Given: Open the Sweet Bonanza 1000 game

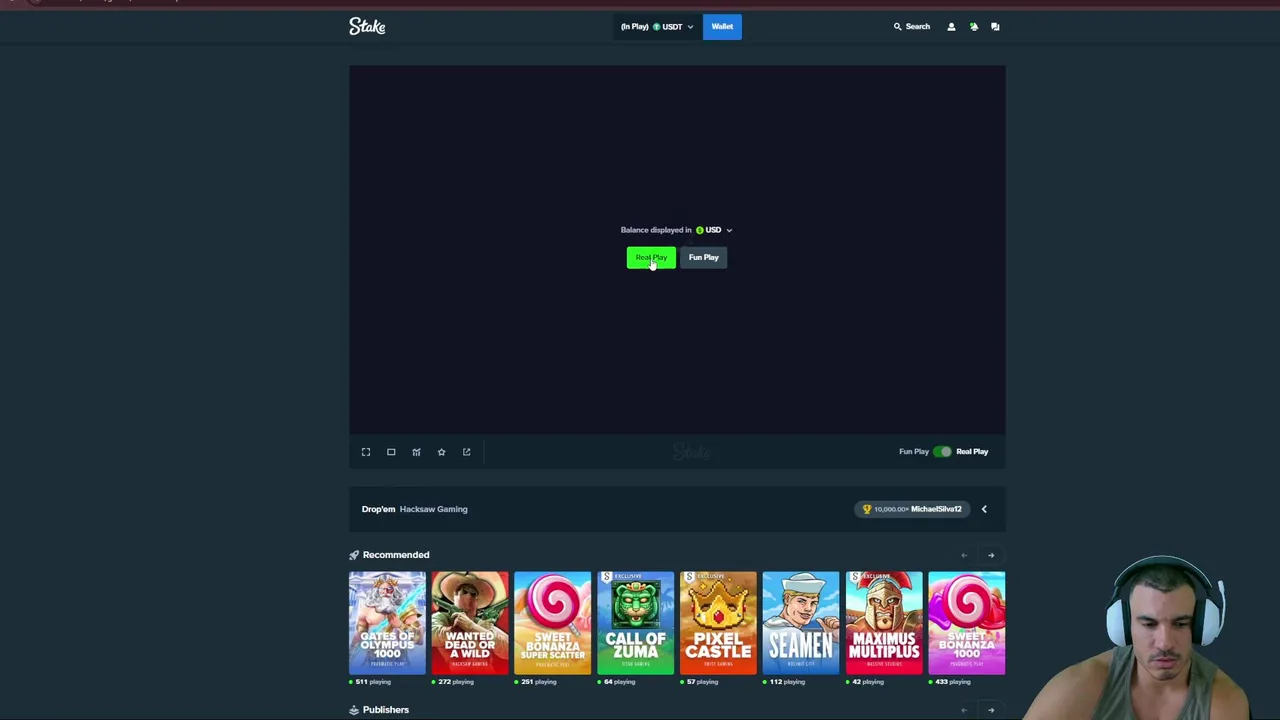Looking at the screenshot, I should [x=967, y=623].
